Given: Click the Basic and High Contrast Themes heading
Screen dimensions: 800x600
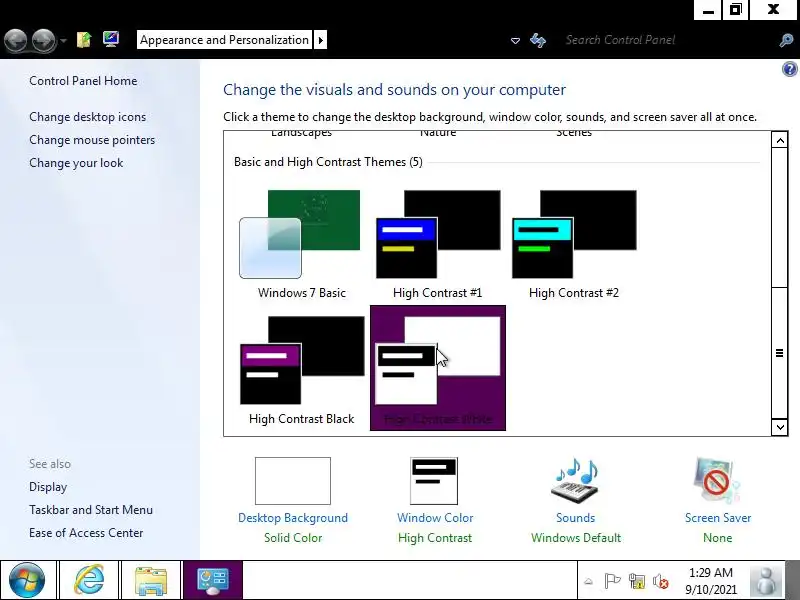Looking at the screenshot, I should click(328, 162).
